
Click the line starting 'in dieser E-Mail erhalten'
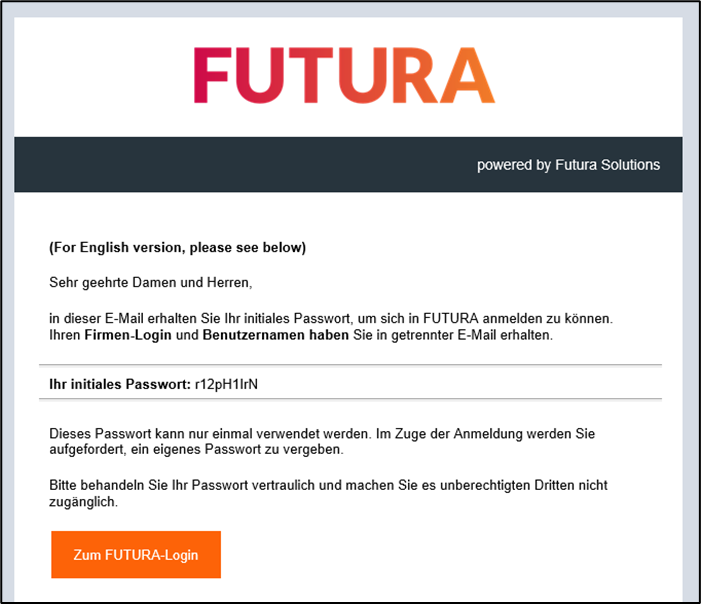[330, 318]
